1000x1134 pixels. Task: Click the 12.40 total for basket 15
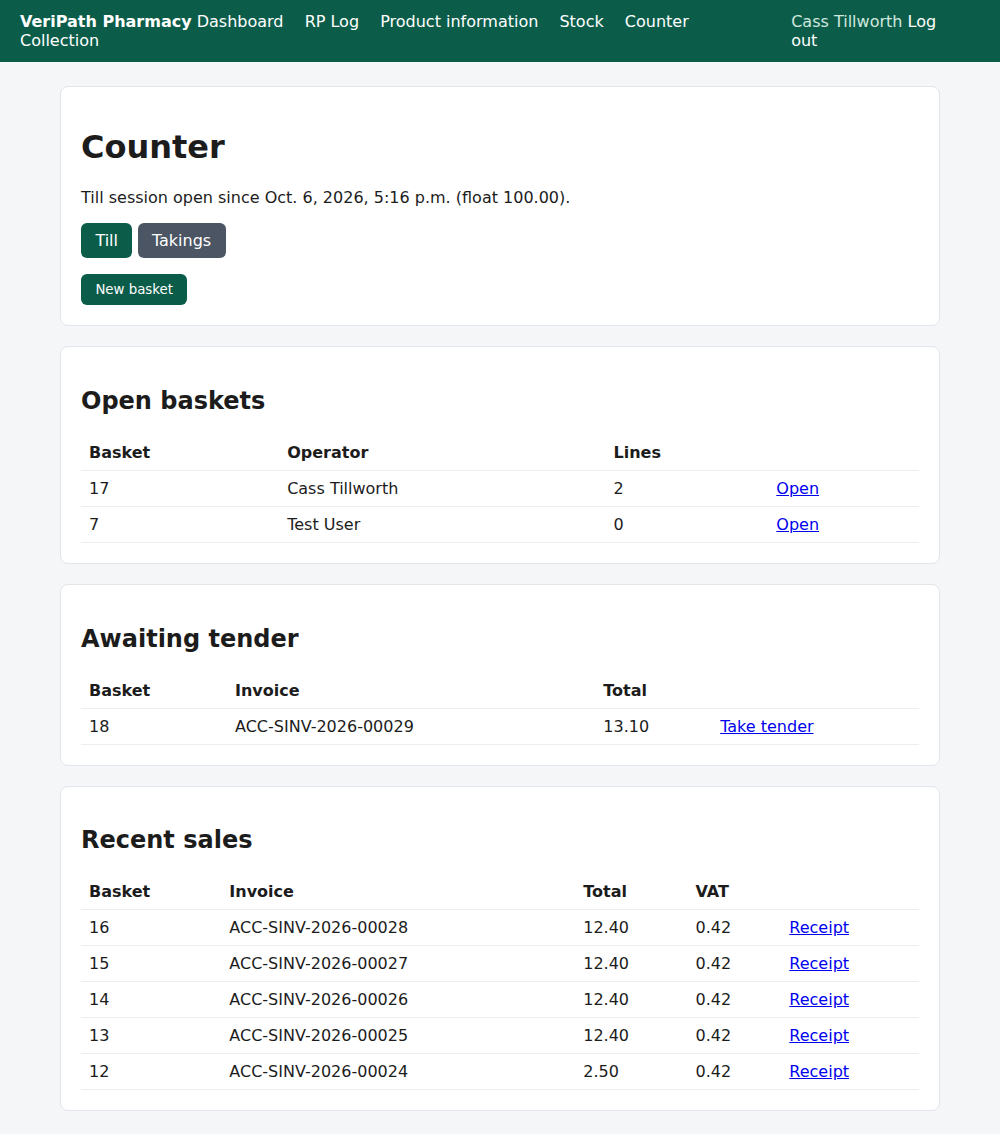click(x=606, y=964)
